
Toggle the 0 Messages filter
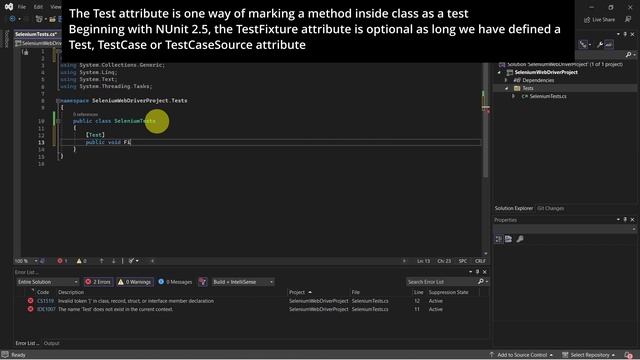pyautogui.click(x=175, y=282)
